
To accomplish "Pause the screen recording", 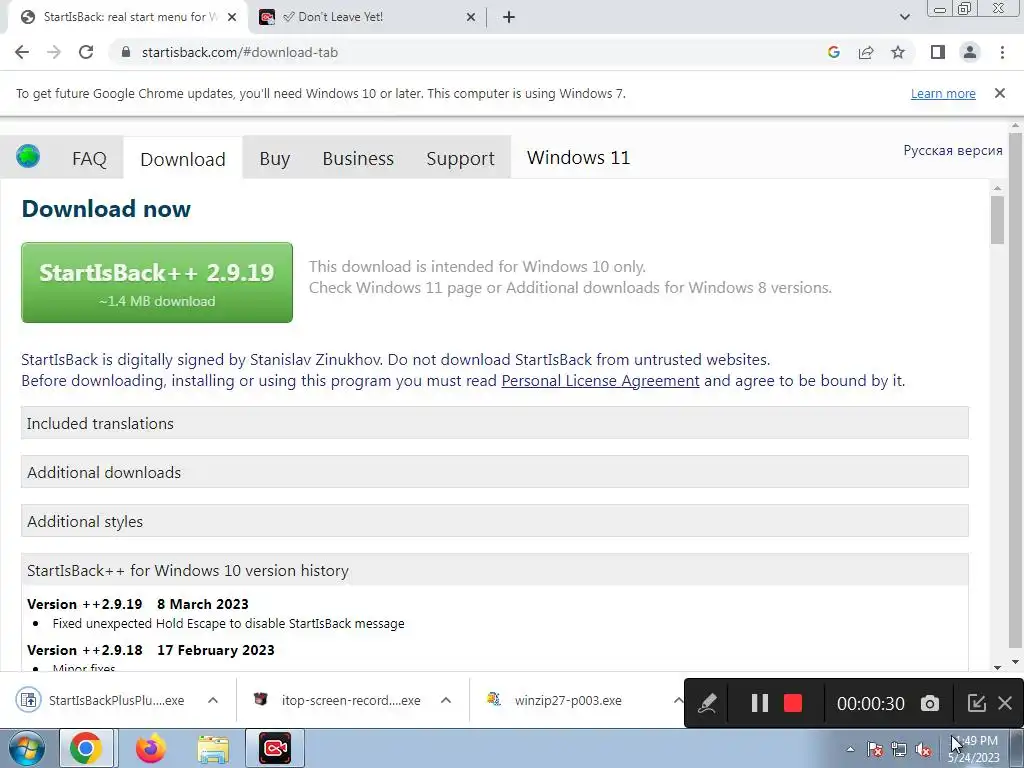I will point(760,703).
